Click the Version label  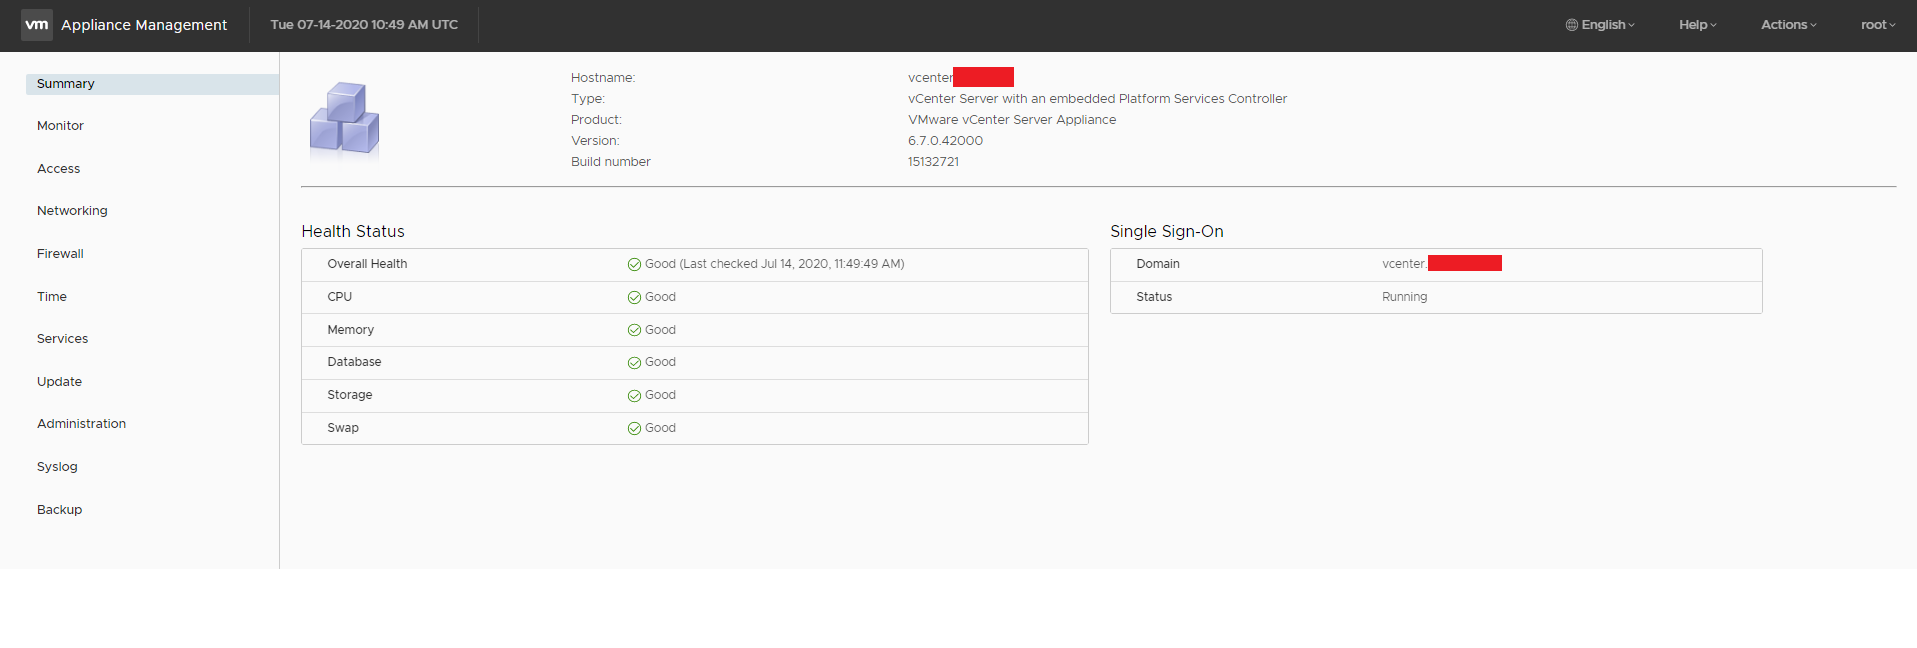click(595, 141)
